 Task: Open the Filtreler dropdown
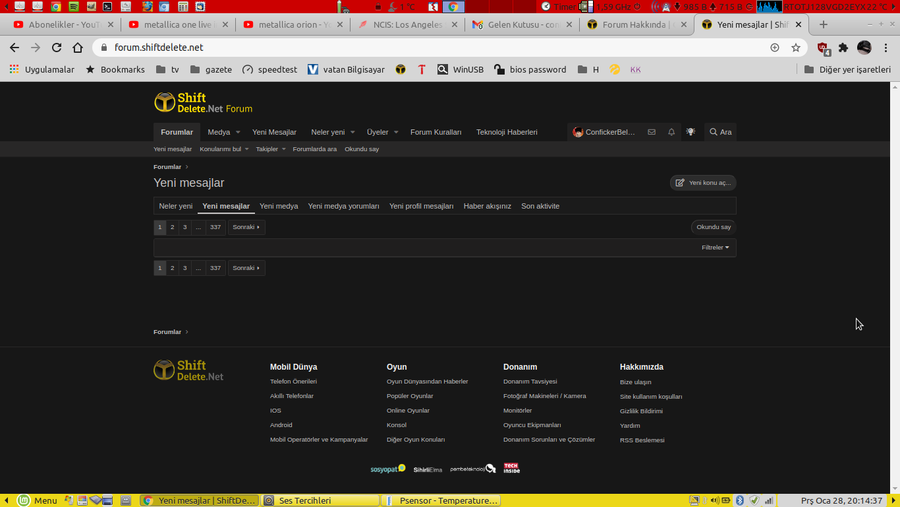point(715,247)
